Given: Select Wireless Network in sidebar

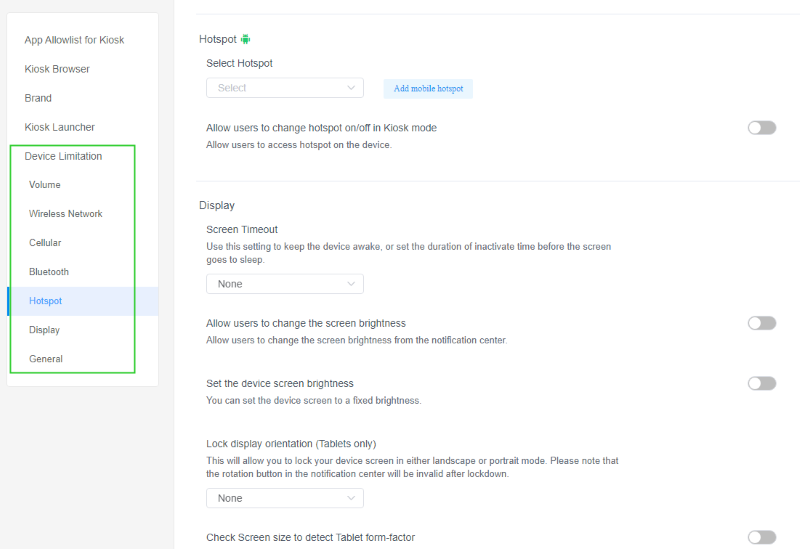Looking at the screenshot, I should 66,214.
